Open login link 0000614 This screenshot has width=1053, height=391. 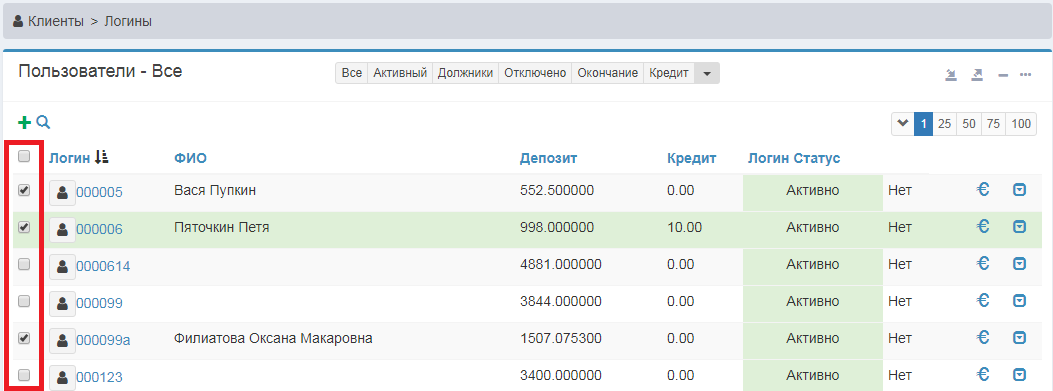click(103, 267)
